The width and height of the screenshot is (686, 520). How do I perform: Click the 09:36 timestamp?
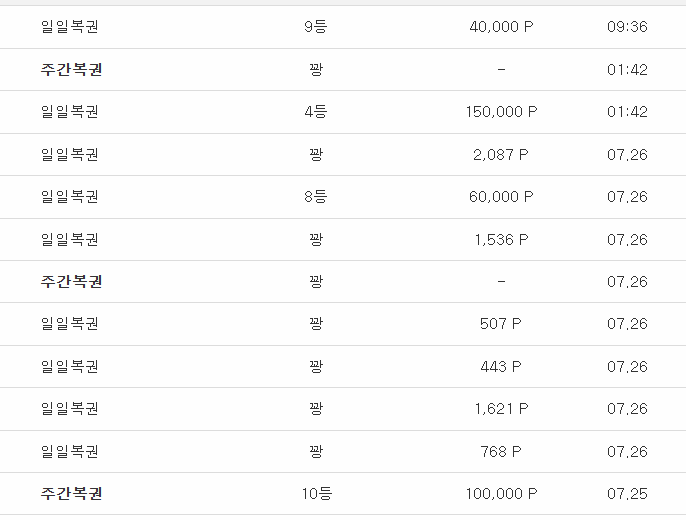point(627,27)
